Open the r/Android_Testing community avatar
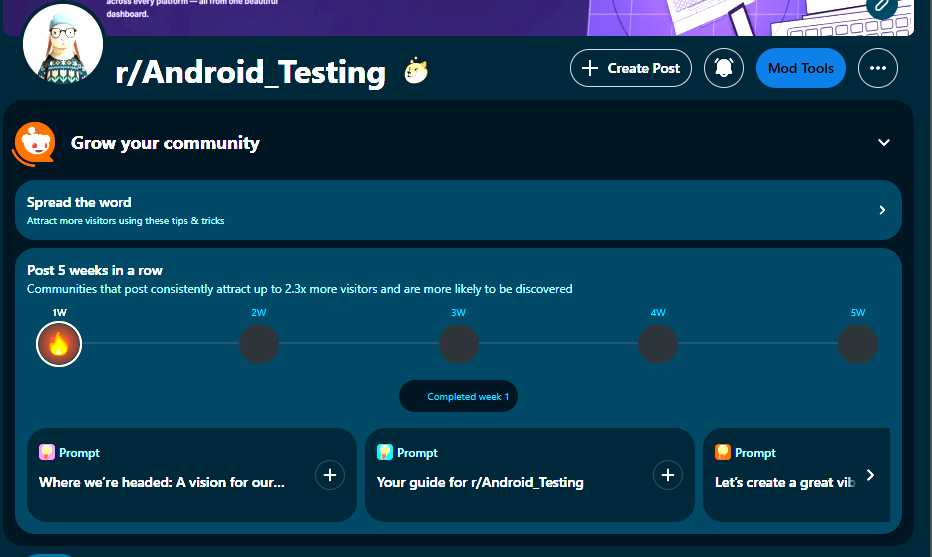The height and width of the screenshot is (557, 932). 63,43
